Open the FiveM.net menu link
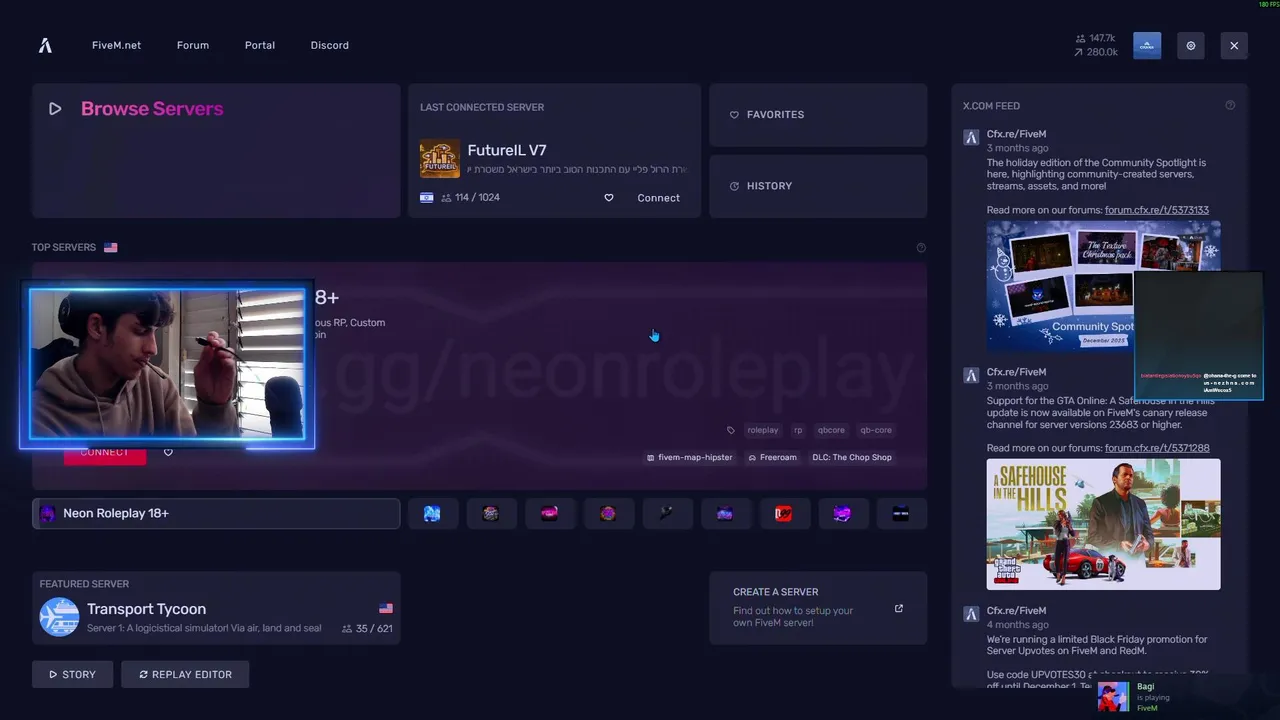Image resolution: width=1280 pixels, height=720 pixels. click(116, 45)
